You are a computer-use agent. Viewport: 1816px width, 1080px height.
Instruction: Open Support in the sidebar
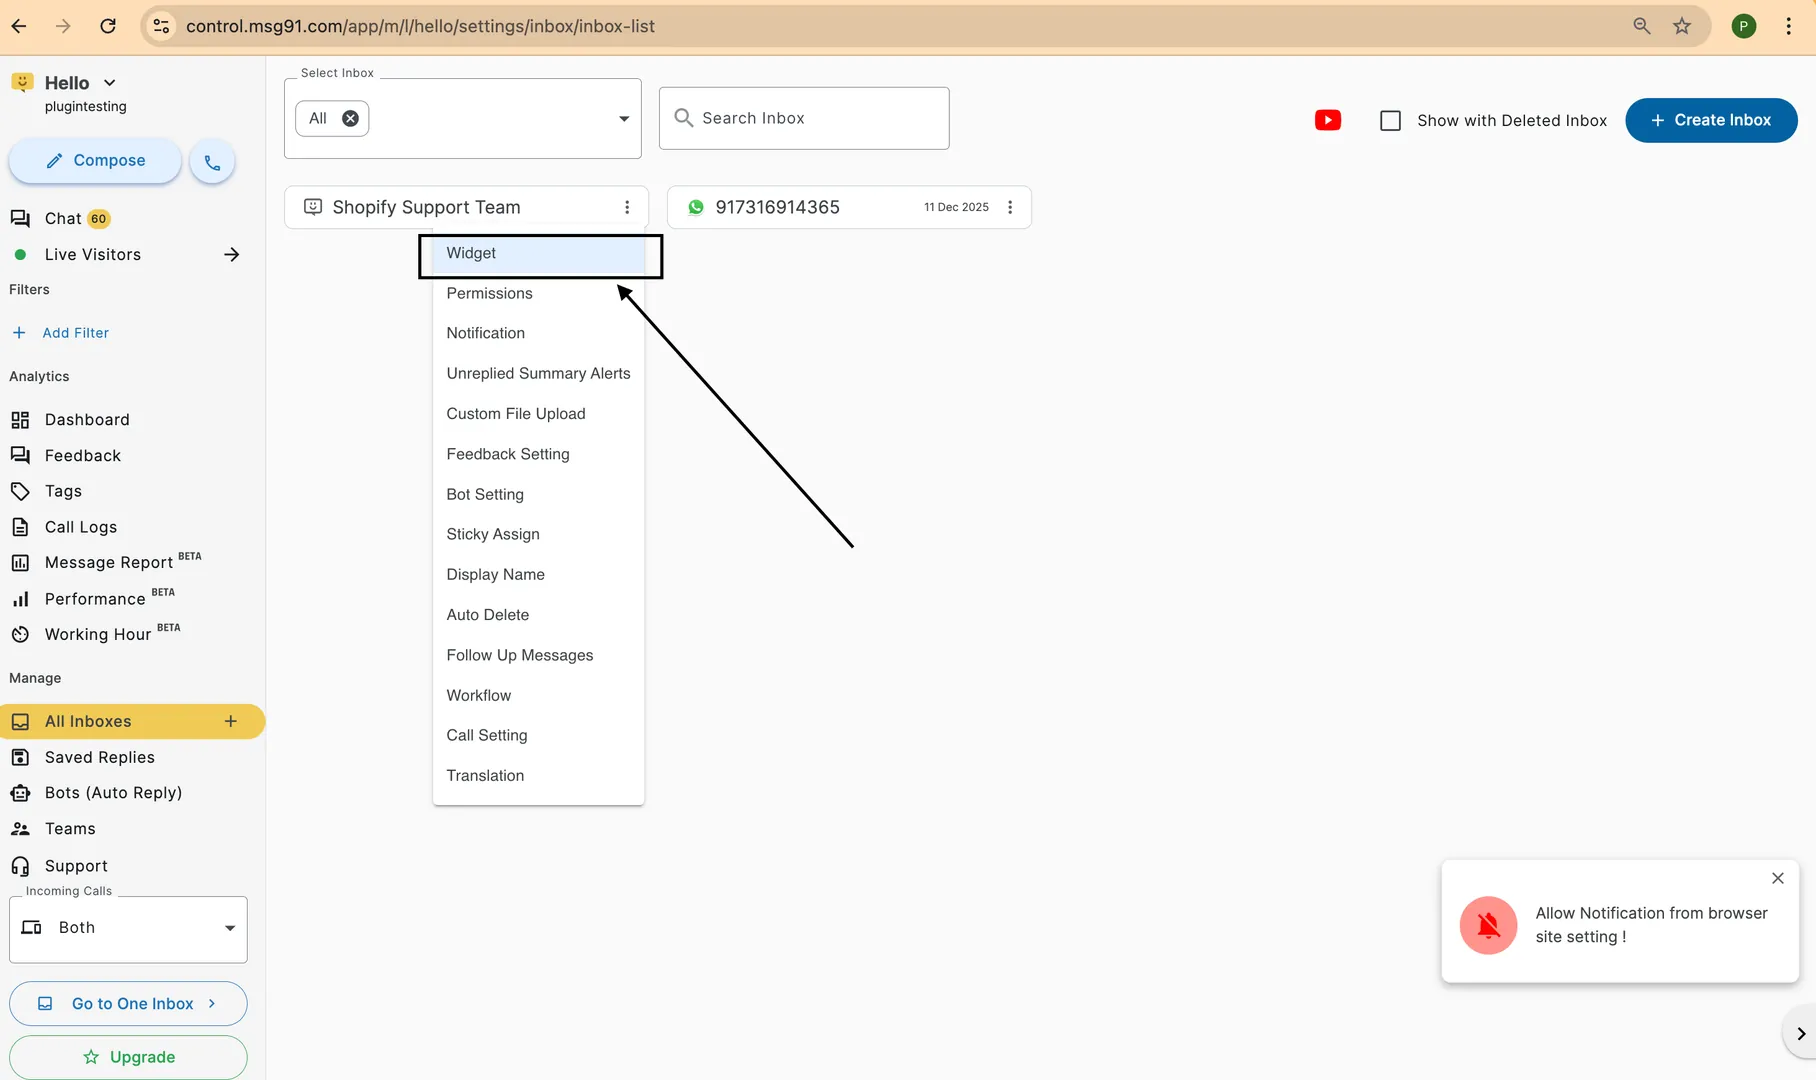click(75, 865)
